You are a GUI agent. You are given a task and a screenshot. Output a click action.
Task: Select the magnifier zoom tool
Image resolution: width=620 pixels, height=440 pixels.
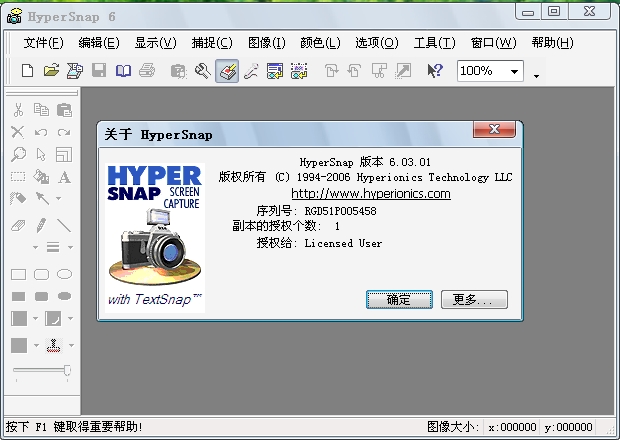18,155
